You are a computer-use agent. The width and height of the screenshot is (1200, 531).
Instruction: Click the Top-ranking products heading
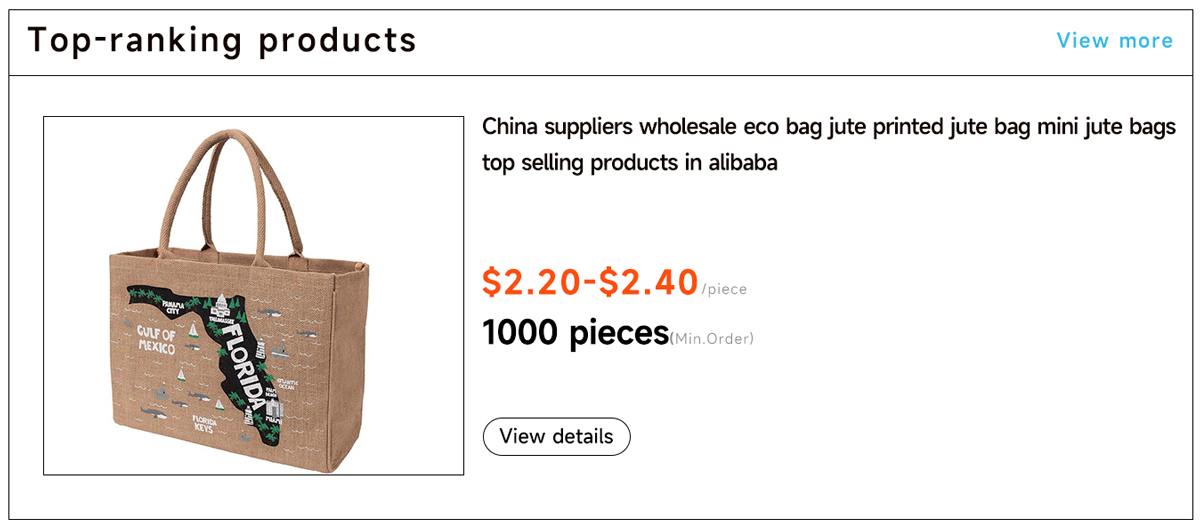tap(221, 41)
